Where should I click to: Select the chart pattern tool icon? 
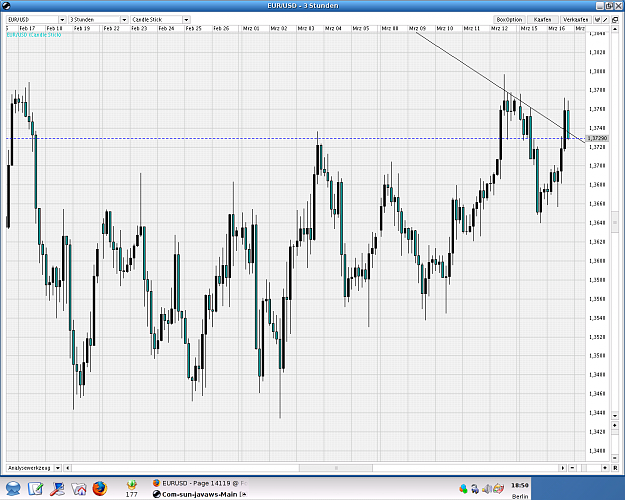pyautogui.click(x=597, y=20)
